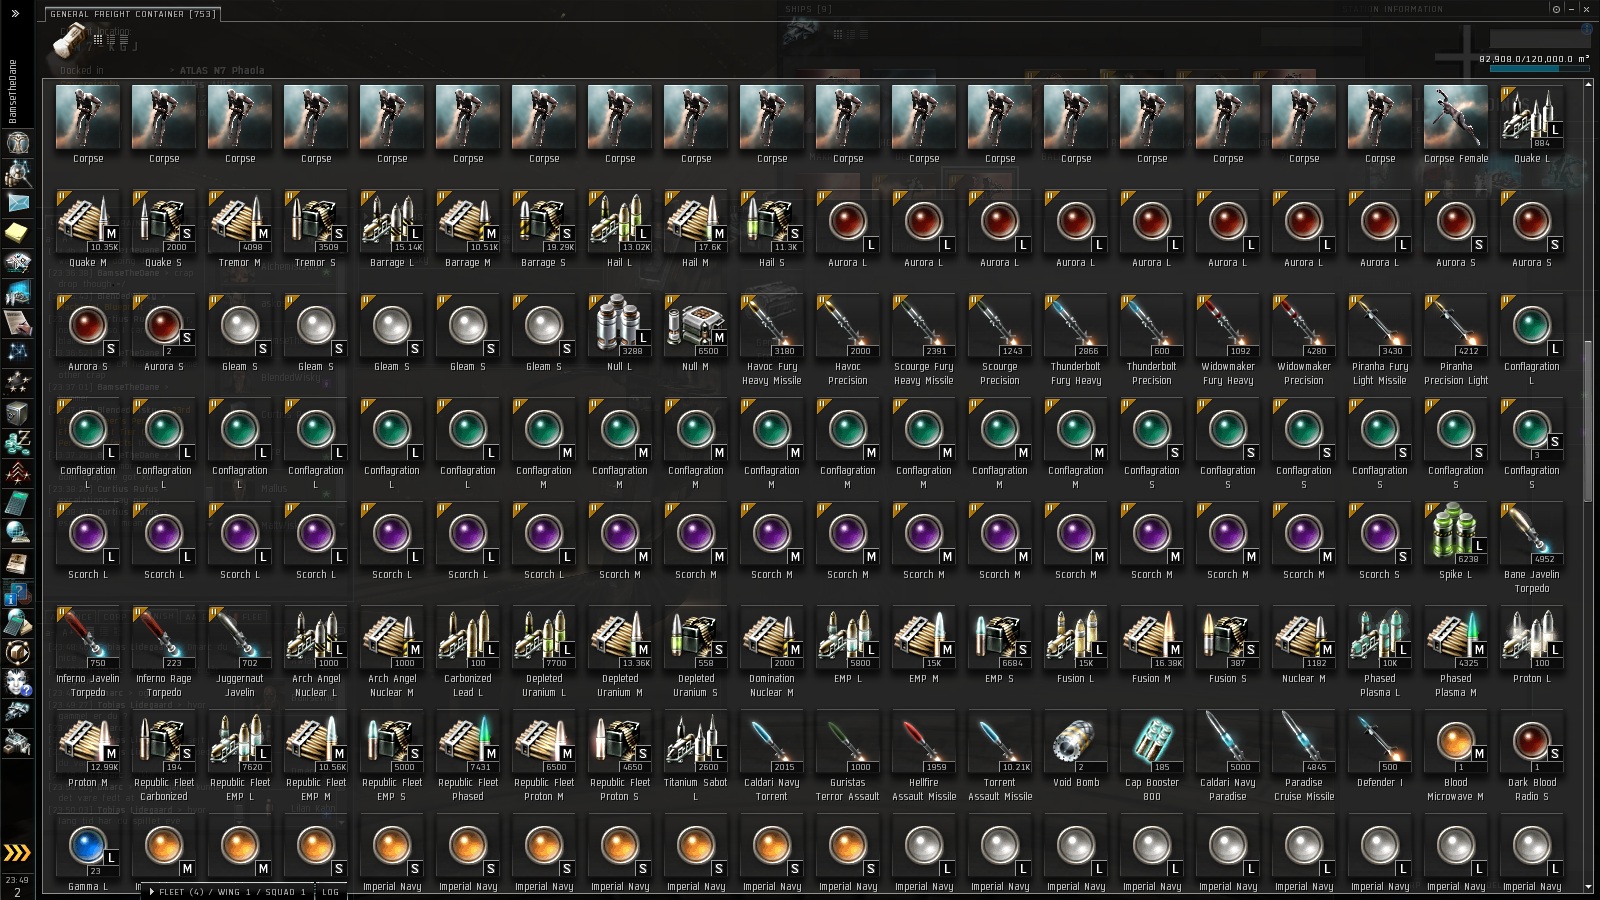Select the EMP M ammo stack
The height and width of the screenshot is (900, 1600).
point(923,637)
